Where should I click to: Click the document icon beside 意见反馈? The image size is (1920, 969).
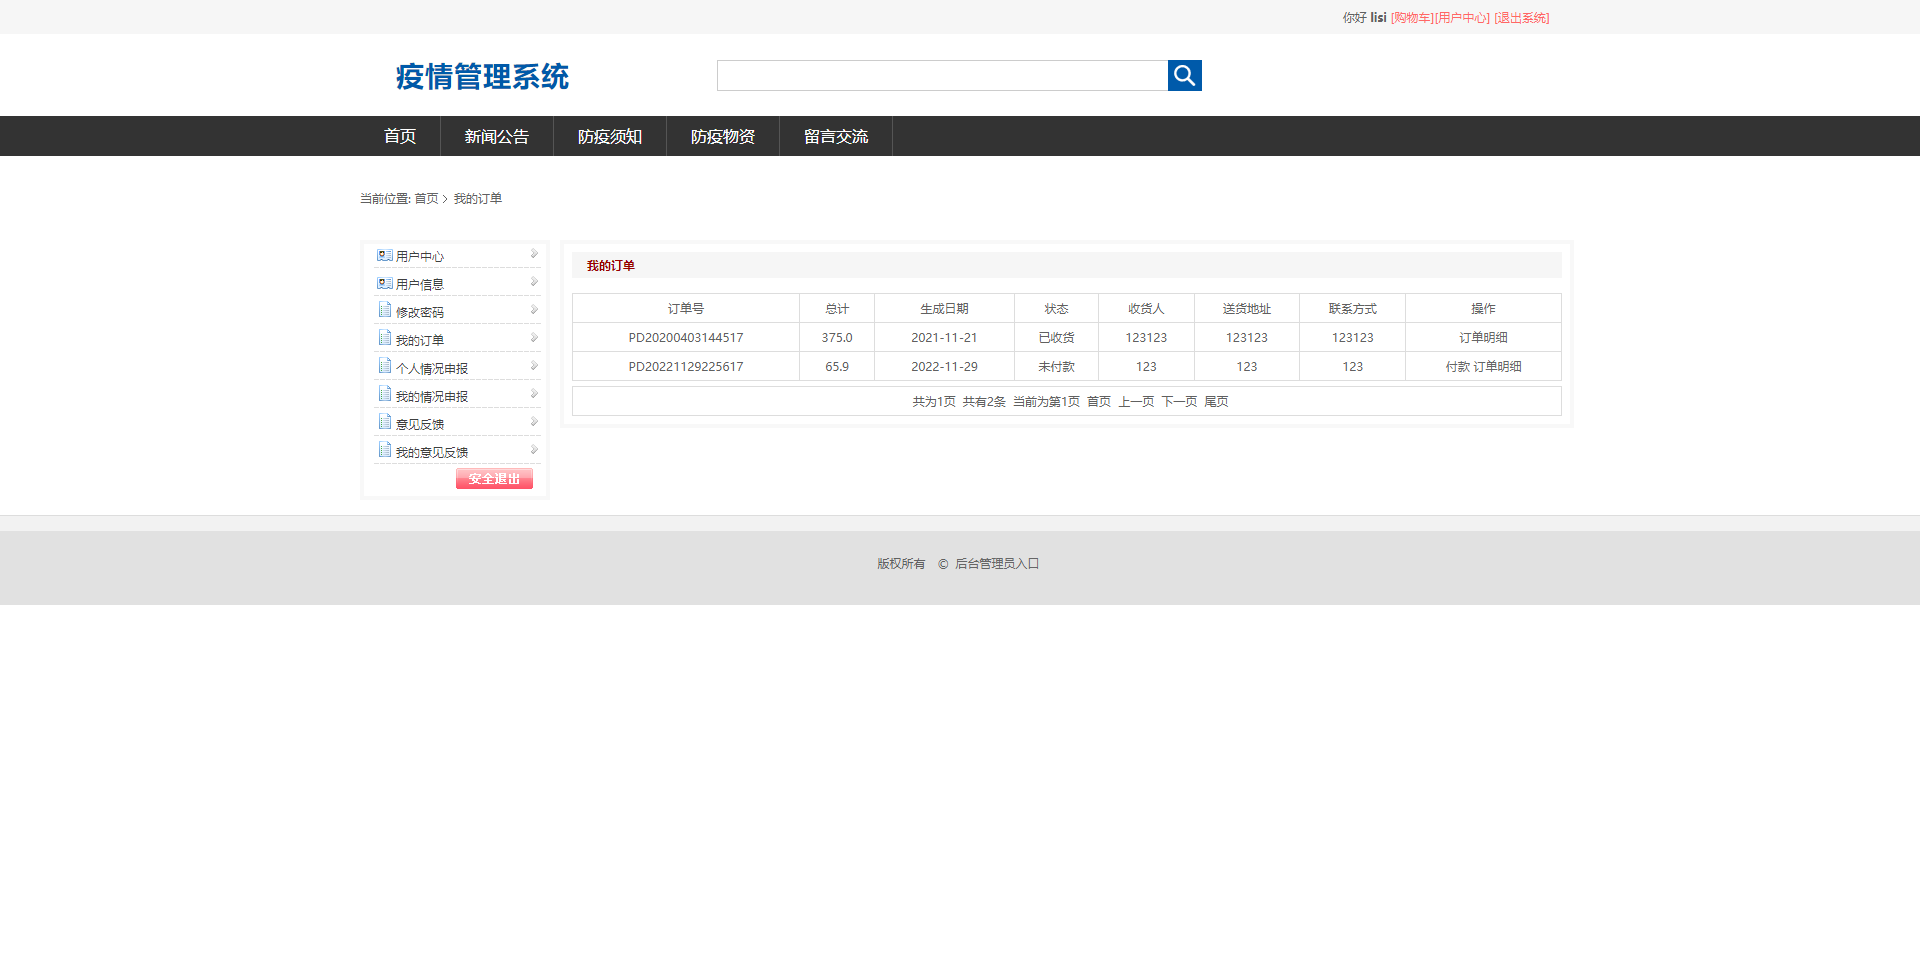click(384, 422)
